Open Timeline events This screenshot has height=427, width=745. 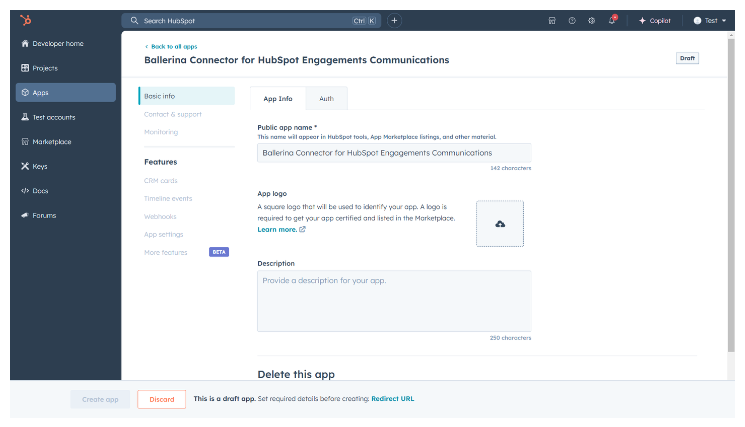pos(168,199)
